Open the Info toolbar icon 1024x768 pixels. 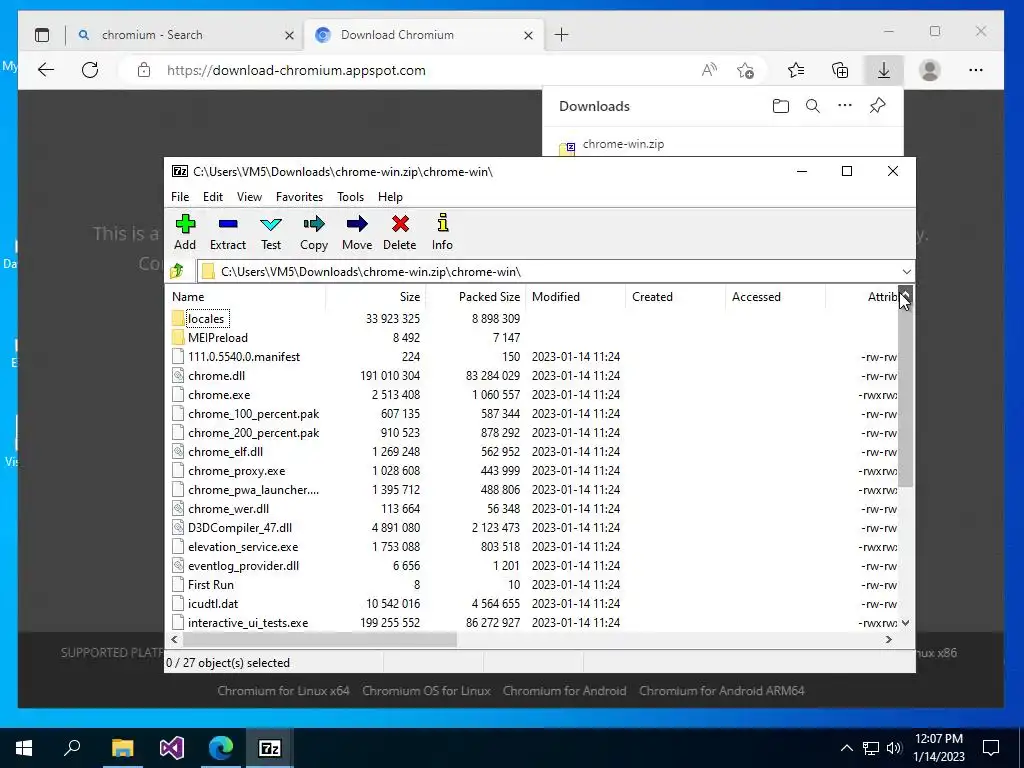(442, 232)
